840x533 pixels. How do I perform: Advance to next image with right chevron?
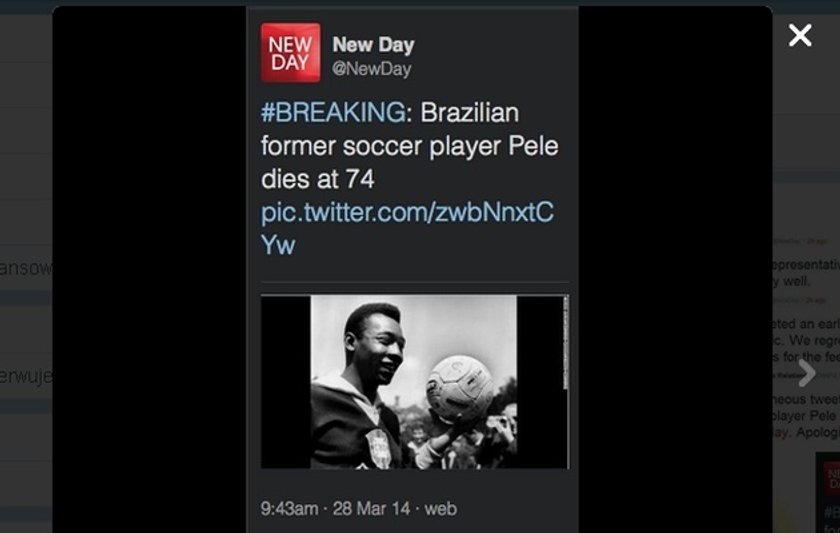click(807, 373)
